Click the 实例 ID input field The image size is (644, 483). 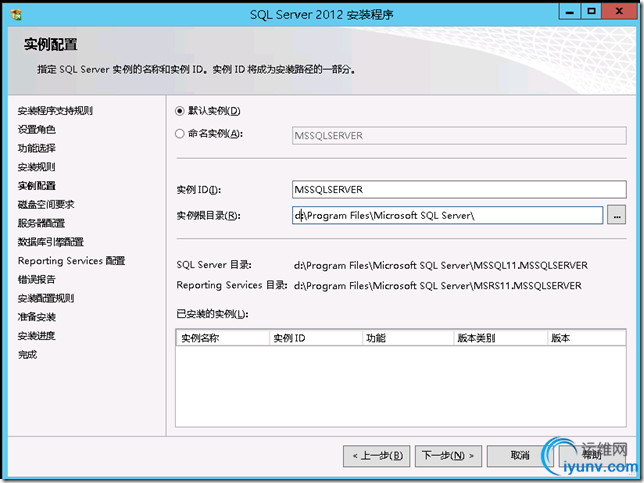tap(459, 190)
